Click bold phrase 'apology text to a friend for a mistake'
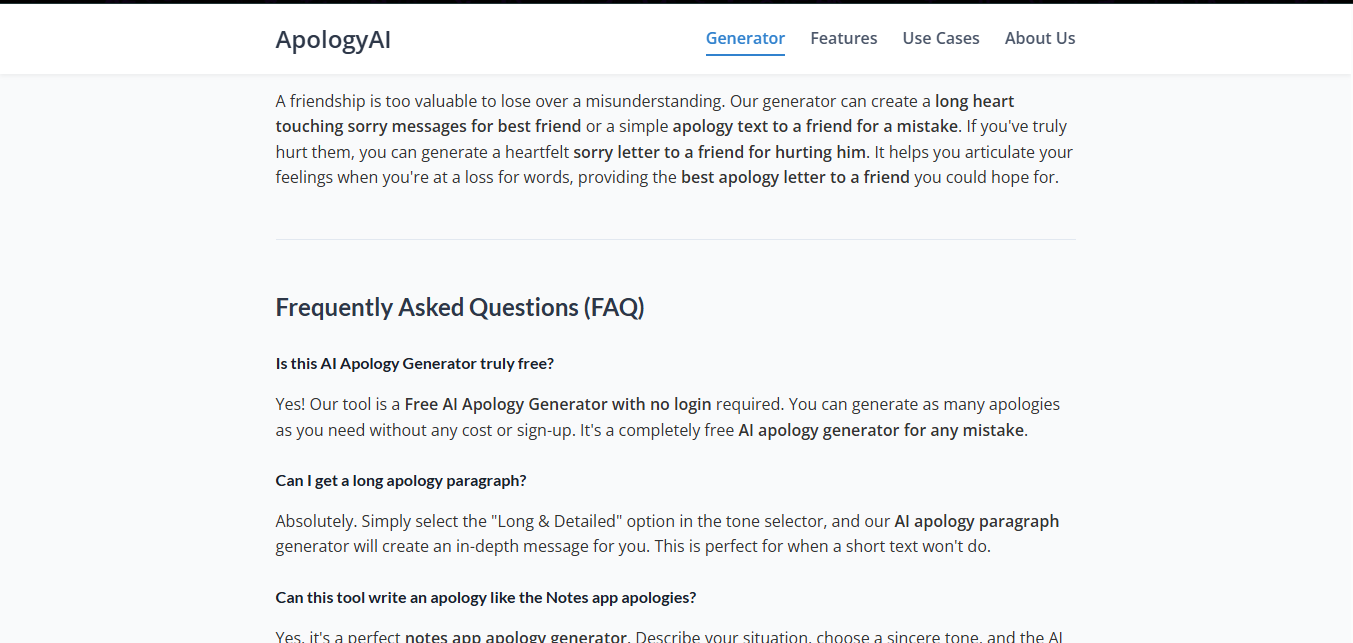1353x643 pixels. 815,126
